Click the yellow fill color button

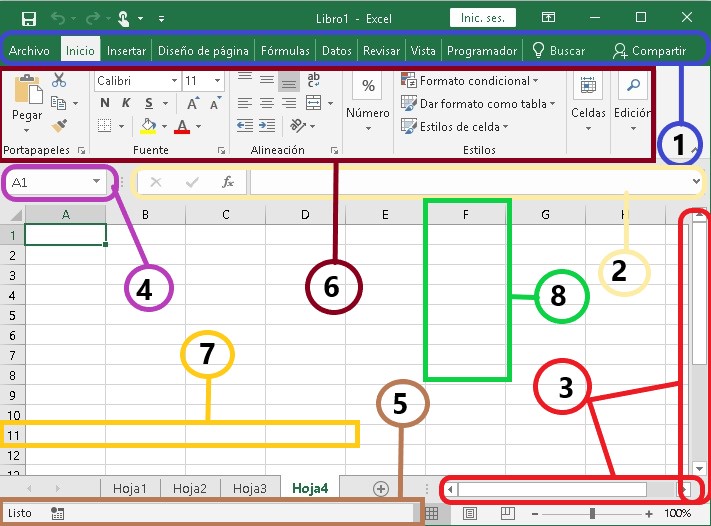point(148,126)
